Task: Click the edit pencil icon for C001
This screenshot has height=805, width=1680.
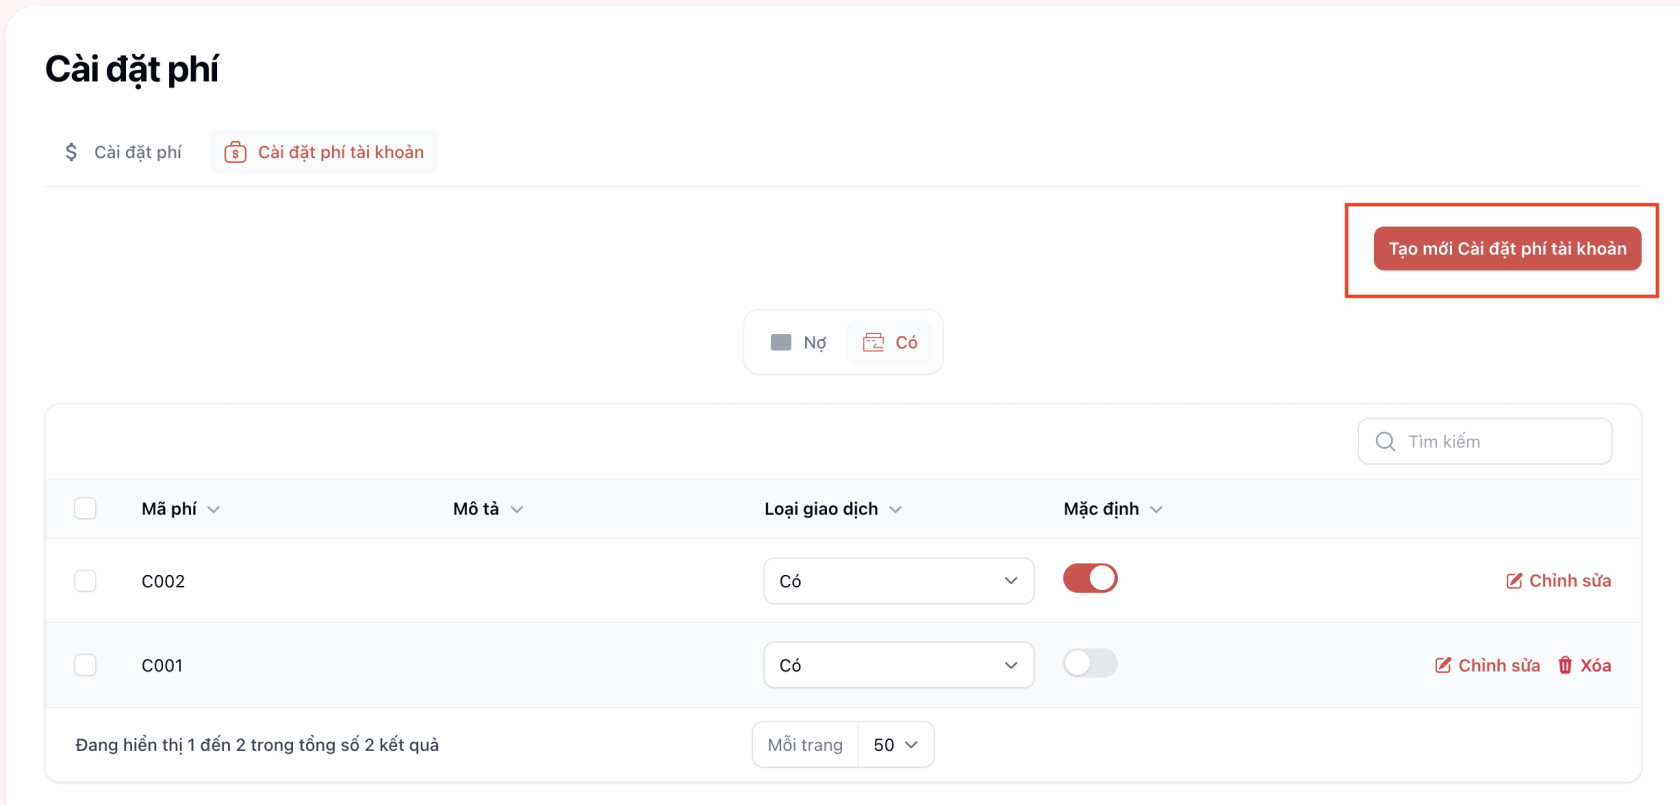Action: pos(1443,666)
